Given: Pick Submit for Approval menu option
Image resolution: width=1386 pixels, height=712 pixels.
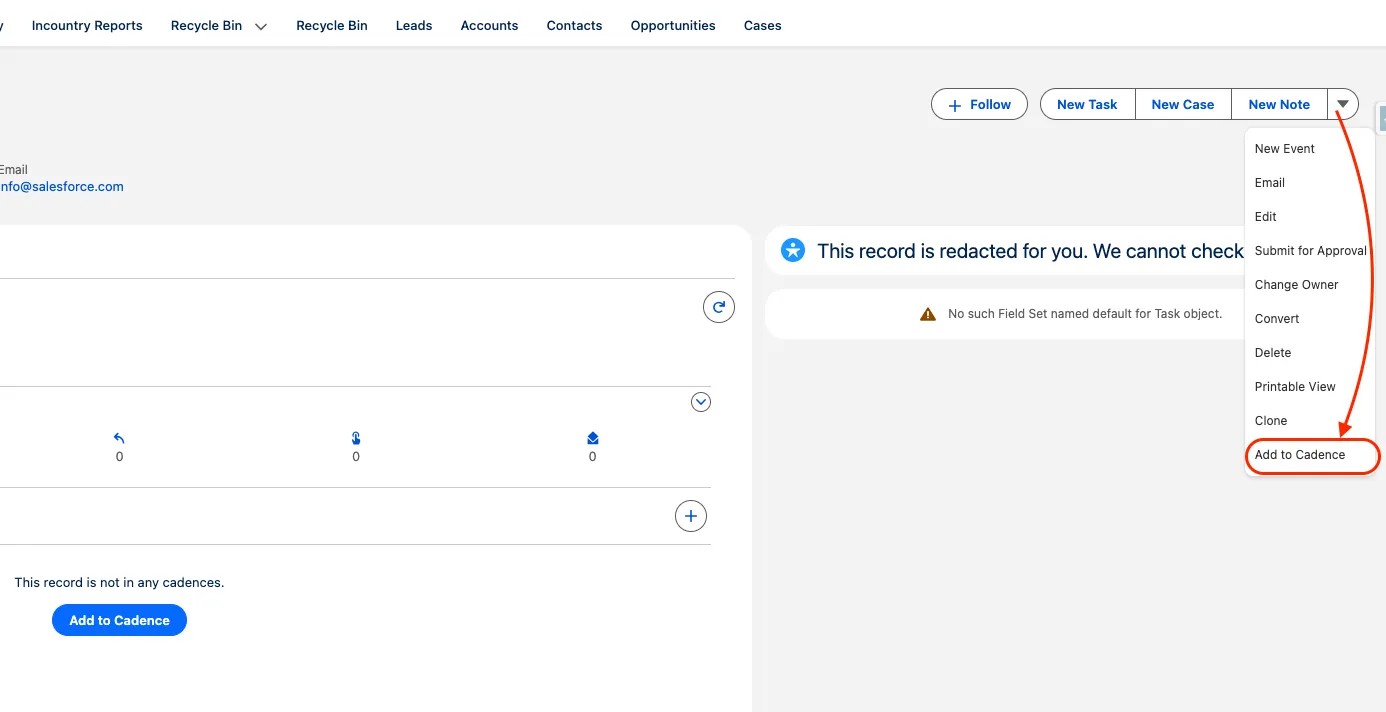Looking at the screenshot, I should 1310,251.
